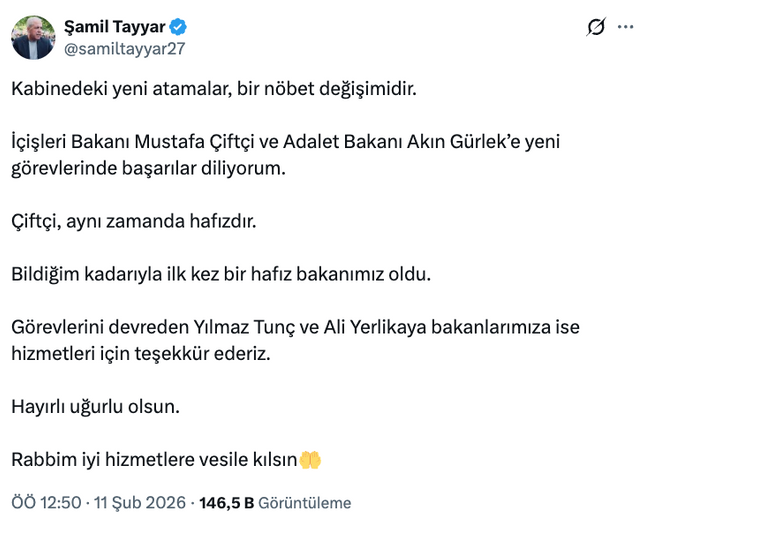Click the date 11 Şub 2026

click(x=141, y=503)
